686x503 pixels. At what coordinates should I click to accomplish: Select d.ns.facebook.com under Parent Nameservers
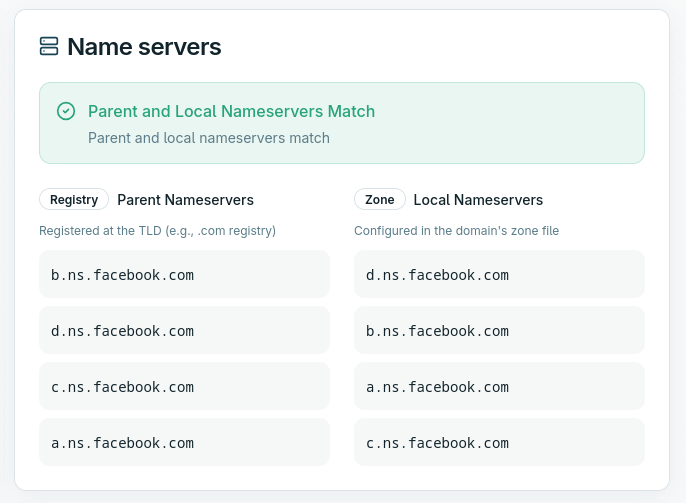[122, 330]
